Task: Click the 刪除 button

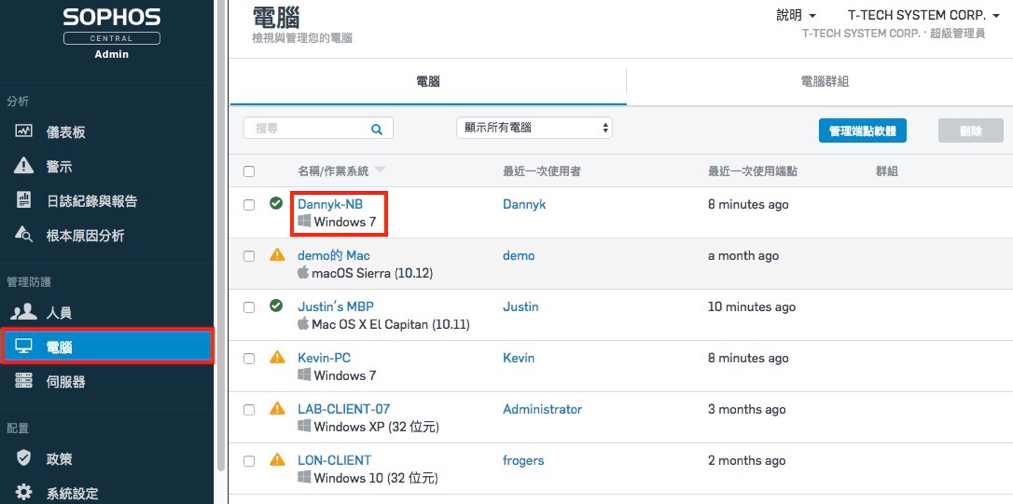Action: (x=970, y=131)
